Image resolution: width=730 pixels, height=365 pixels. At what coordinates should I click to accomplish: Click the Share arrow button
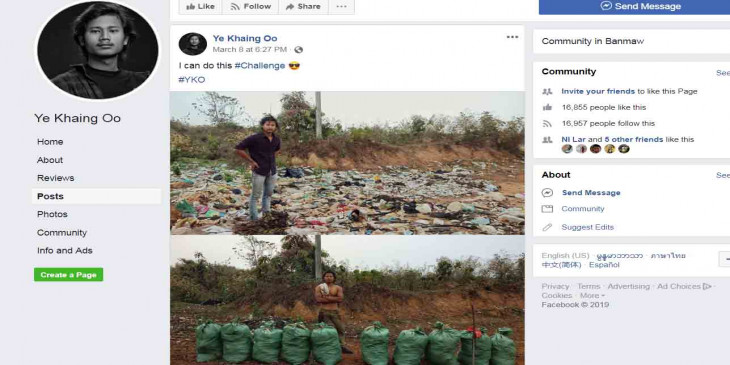tap(303, 7)
